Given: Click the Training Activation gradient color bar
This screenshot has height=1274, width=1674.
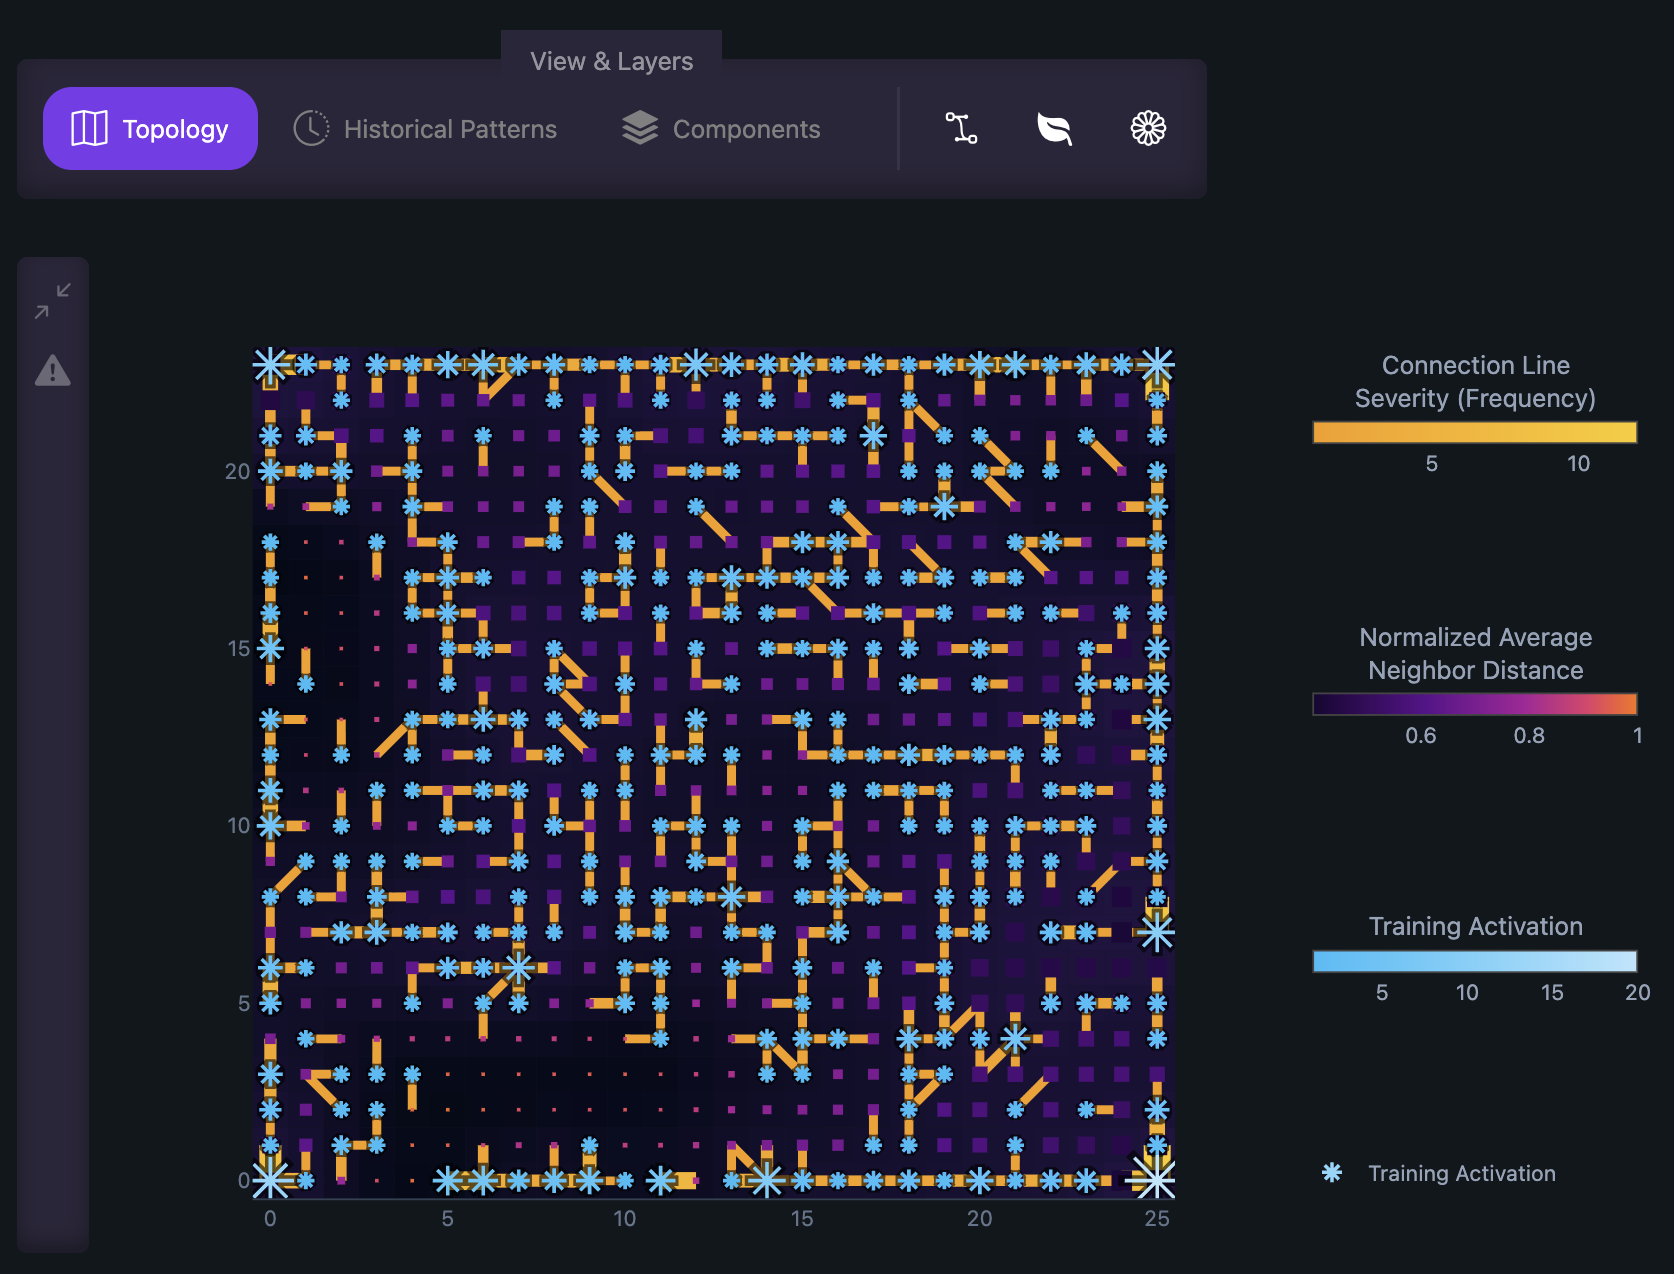Looking at the screenshot, I should click(x=1475, y=961).
